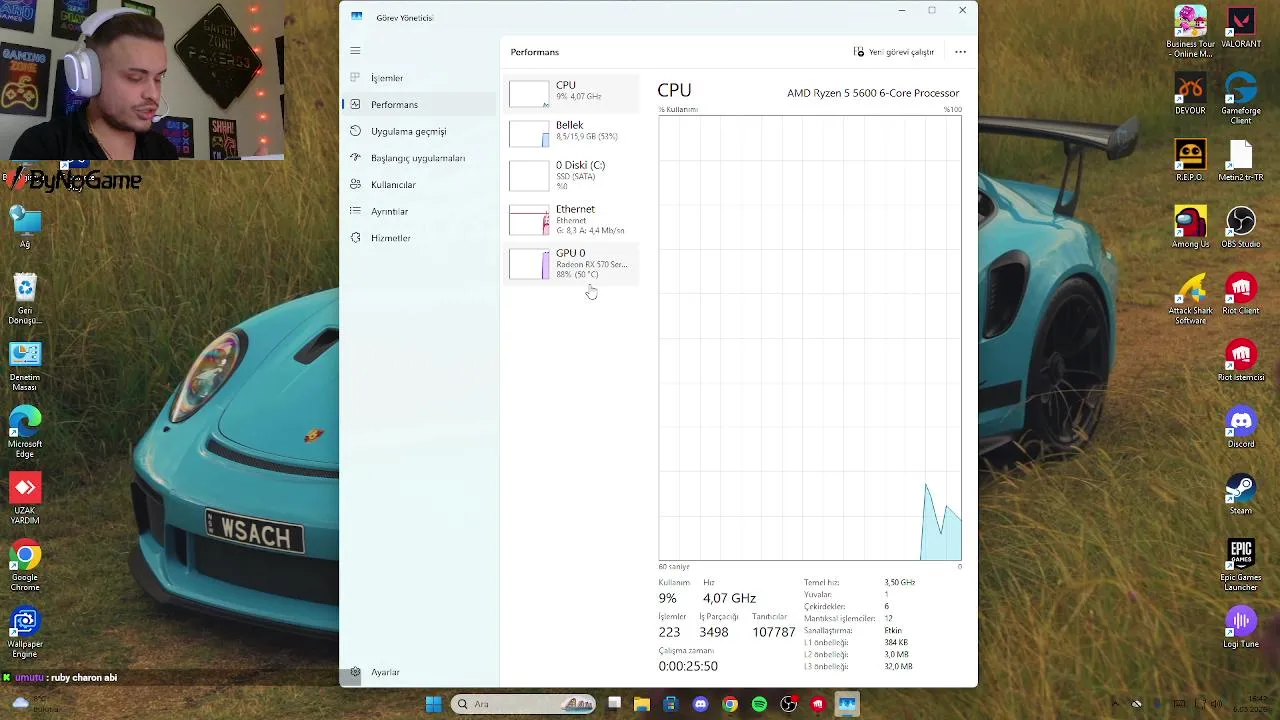This screenshot has height=720, width=1280.
Task: Open Discord desktop shortcut
Action: pos(1241,427)
